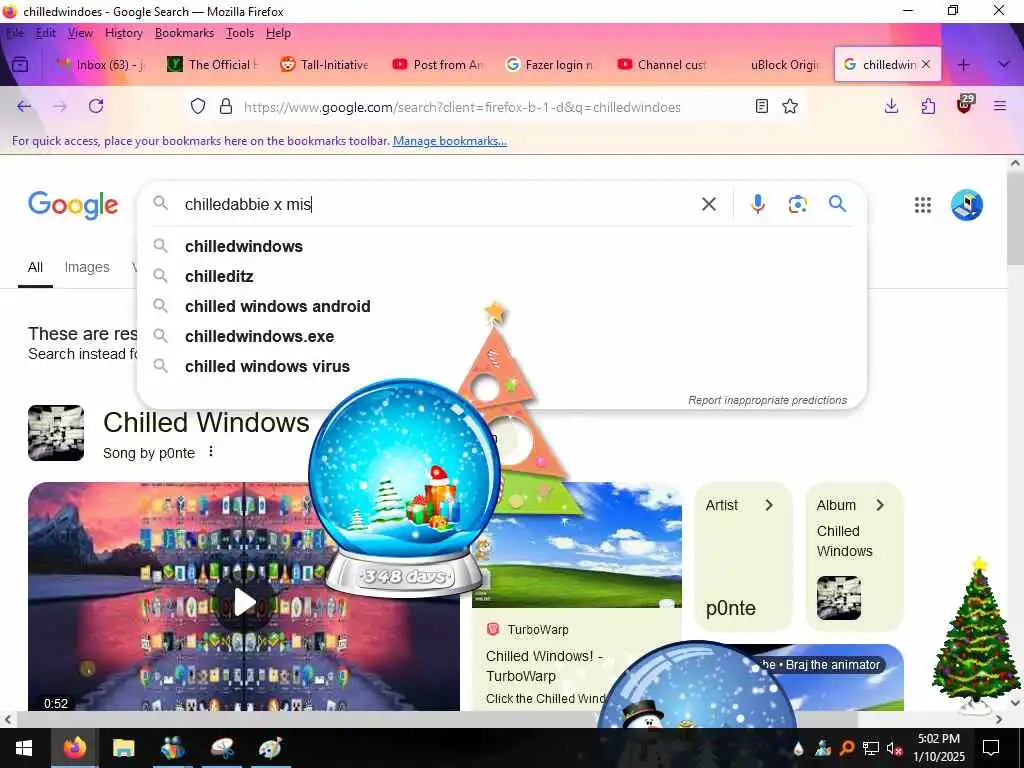Screen dimensions: 1024x768
Task: Open the Tools menu
Action: 240,33
